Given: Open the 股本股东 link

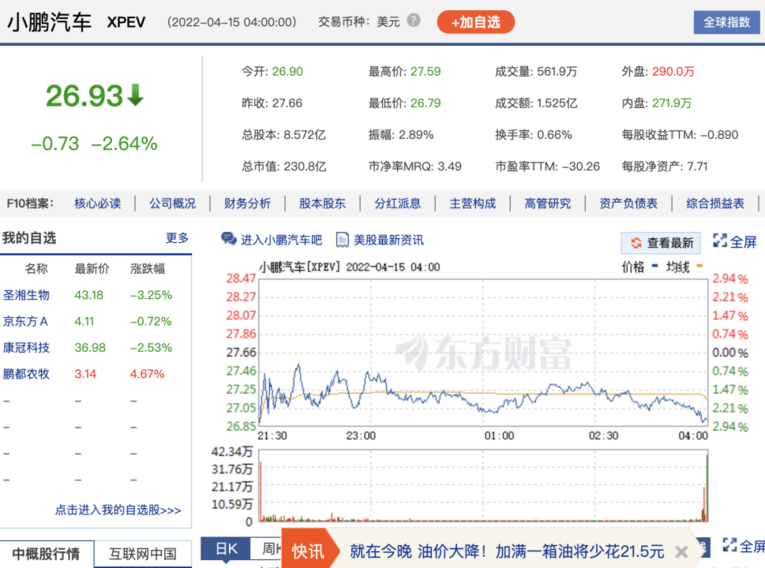Looking at the screenshot, I should pyautogui.click(x=322, y=203).
